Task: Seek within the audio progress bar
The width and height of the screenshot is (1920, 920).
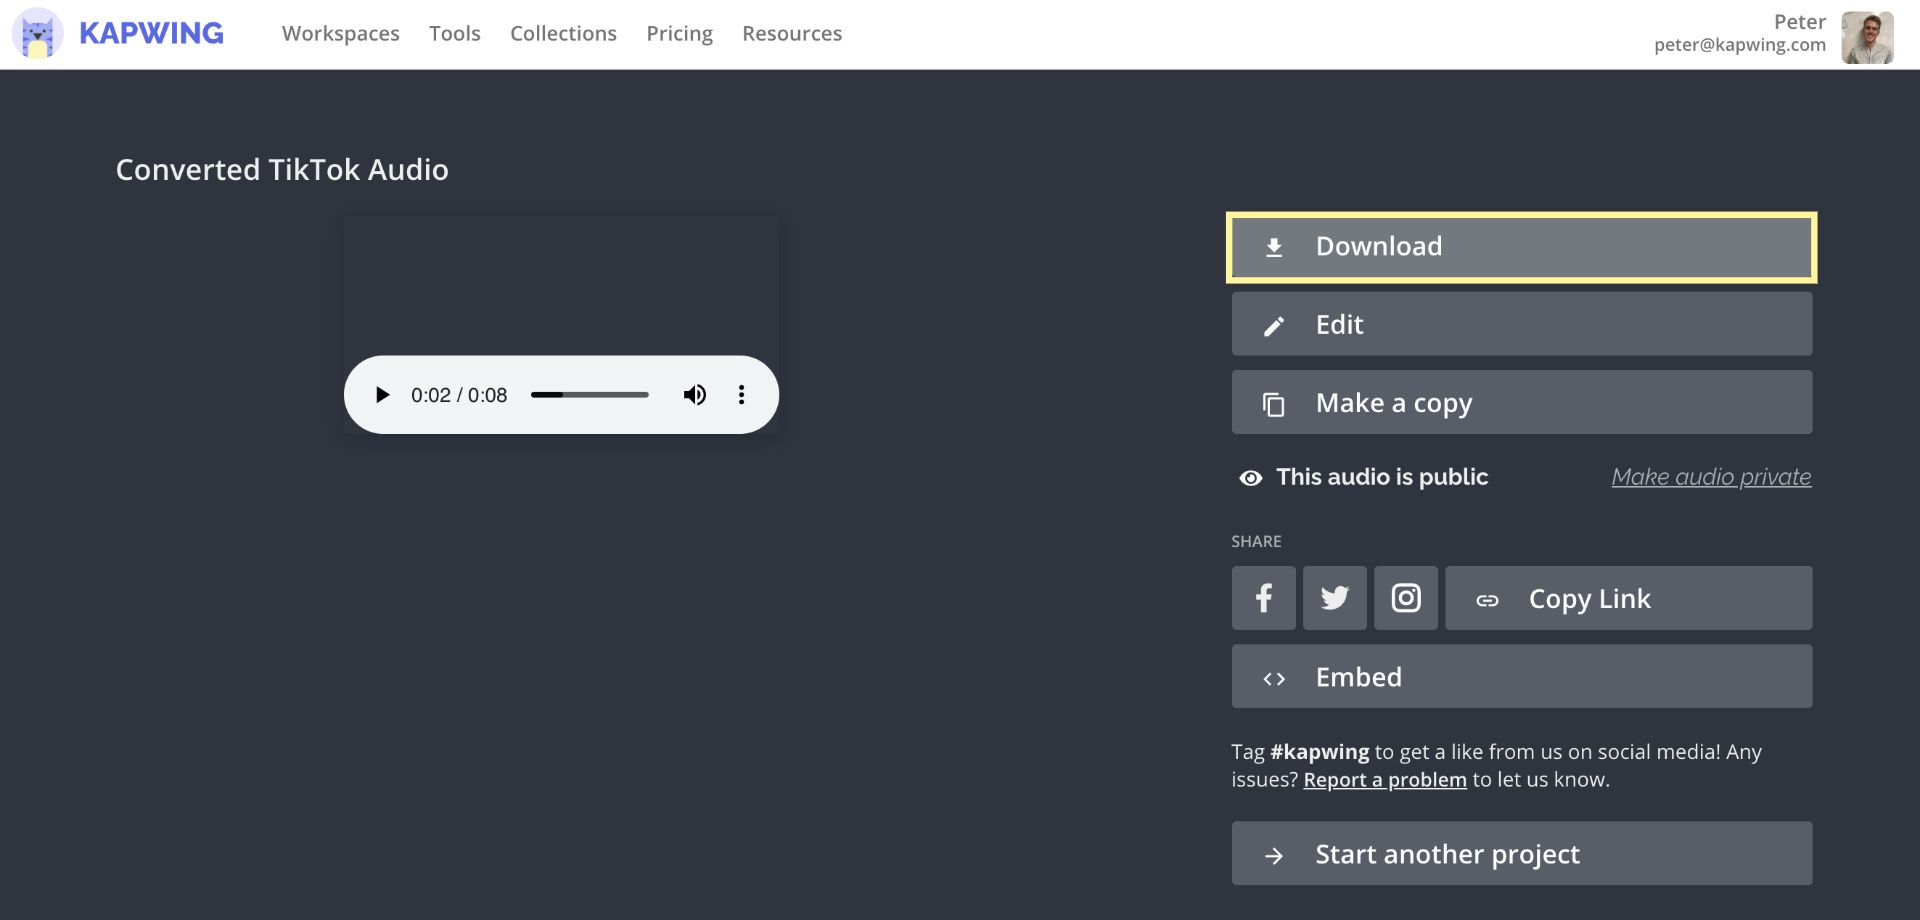Action: point(589,395)
